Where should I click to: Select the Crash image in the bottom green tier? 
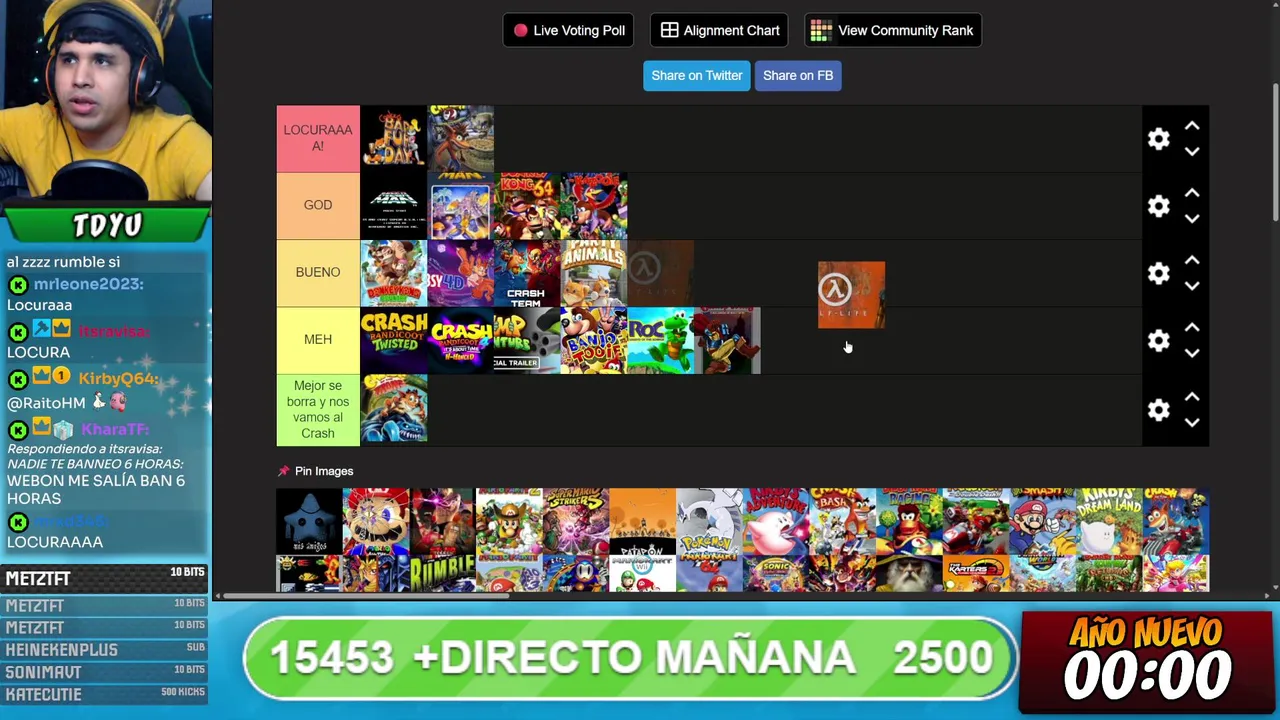tap(394, 409)
